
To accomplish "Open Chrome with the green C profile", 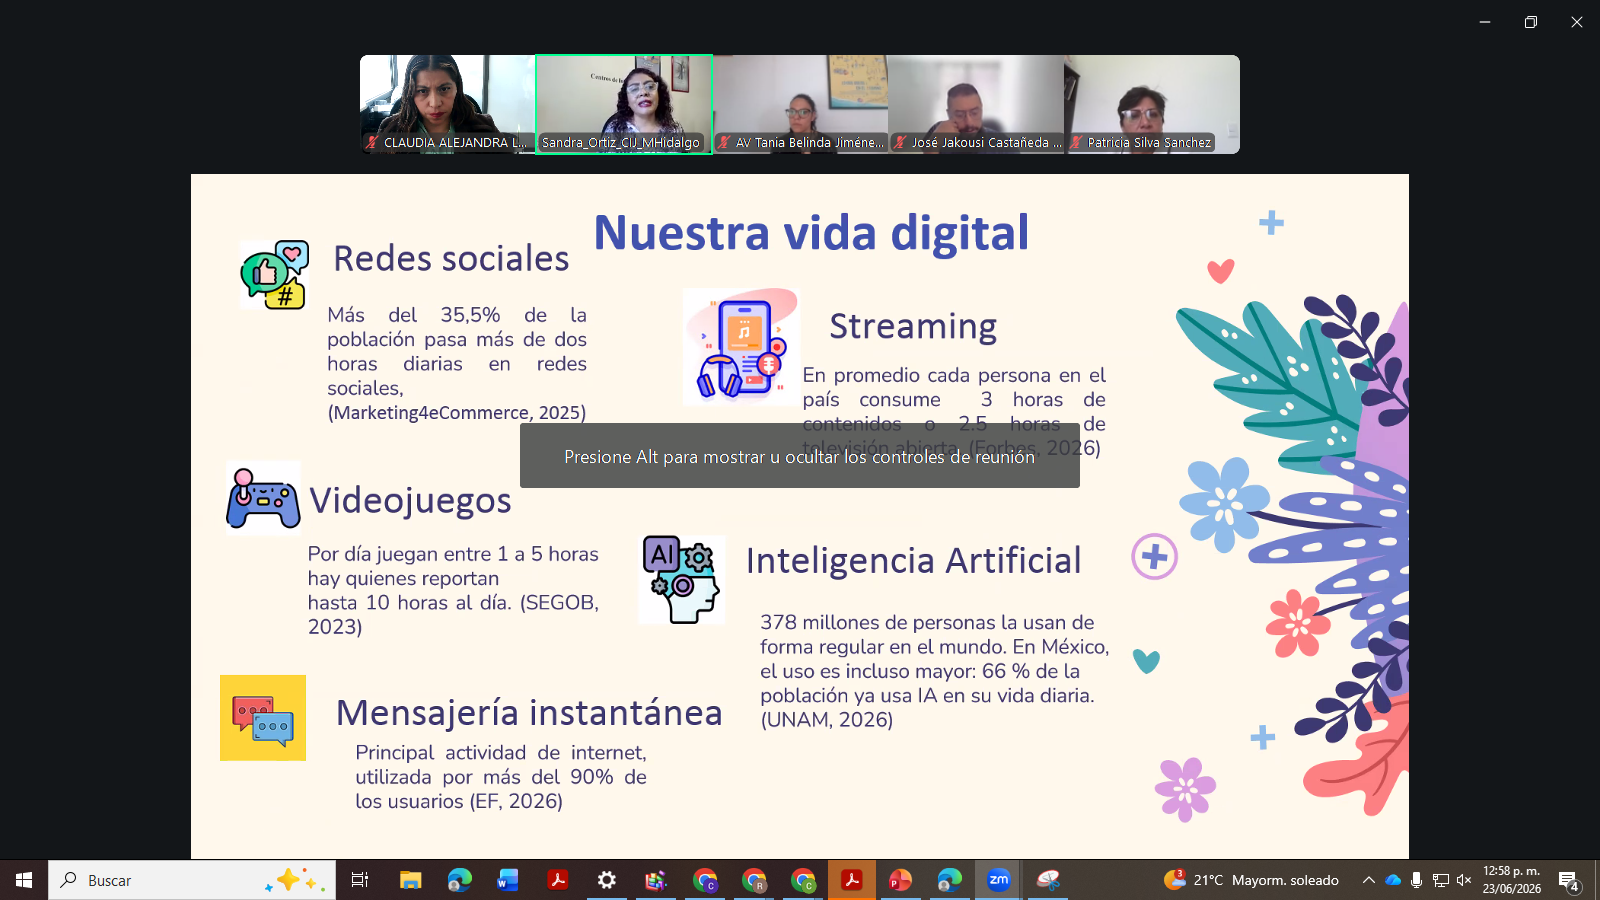I will click(803, 880).
